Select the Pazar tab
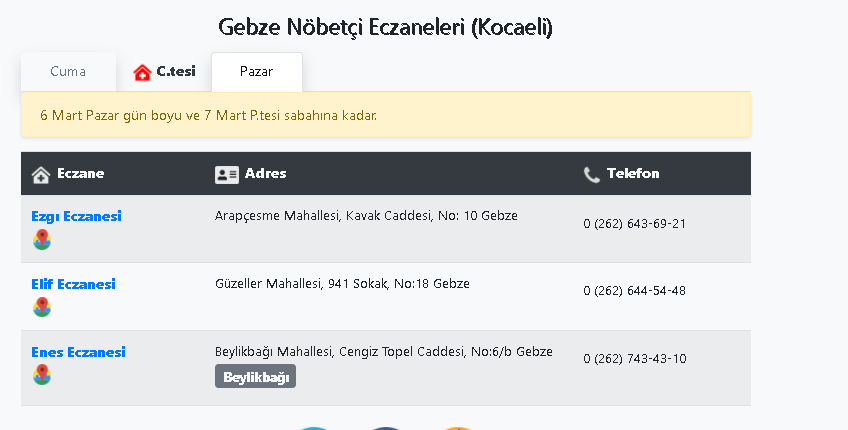This screenshot has height=430, width=848. 256,72
